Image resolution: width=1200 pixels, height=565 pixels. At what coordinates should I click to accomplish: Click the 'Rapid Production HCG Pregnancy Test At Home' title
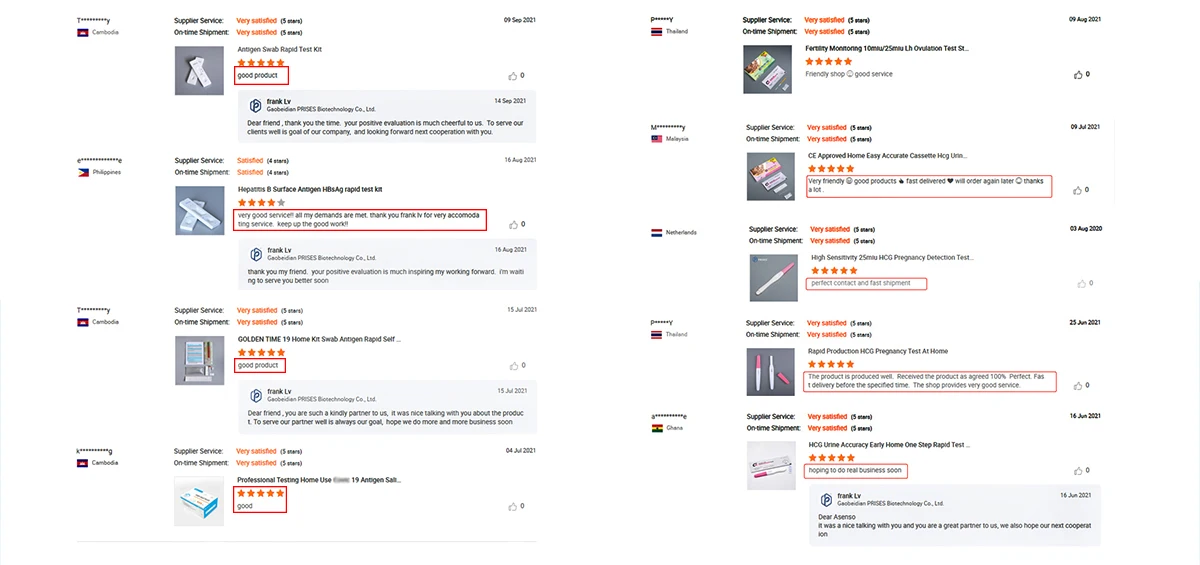pyautogui.click(x=877, y=351)
